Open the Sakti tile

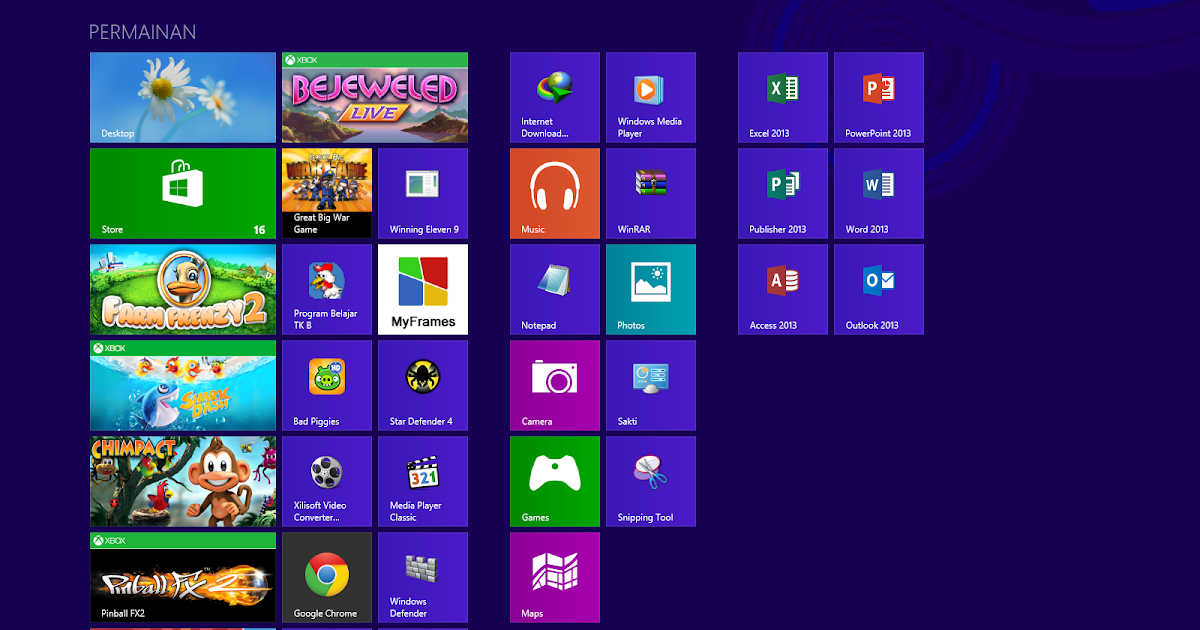point(651,385)
